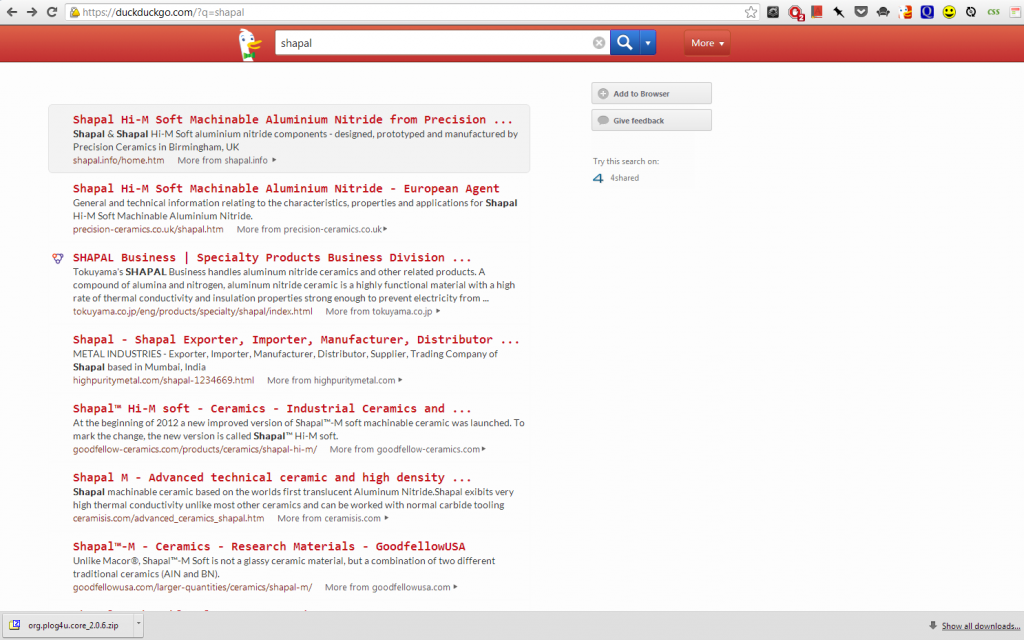Click the zip file icon in downloads bar
The height and width of the screenshot is (640, 1024).
pos(15,625)
